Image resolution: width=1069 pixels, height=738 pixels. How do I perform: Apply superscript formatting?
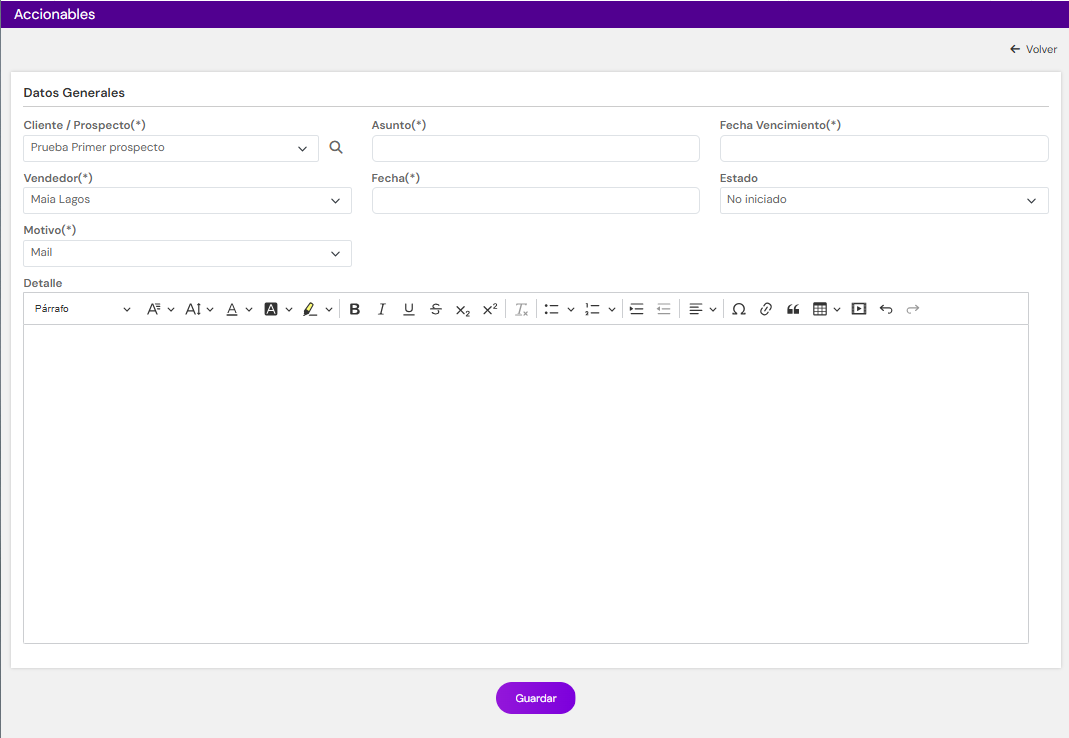pos(490,309)
